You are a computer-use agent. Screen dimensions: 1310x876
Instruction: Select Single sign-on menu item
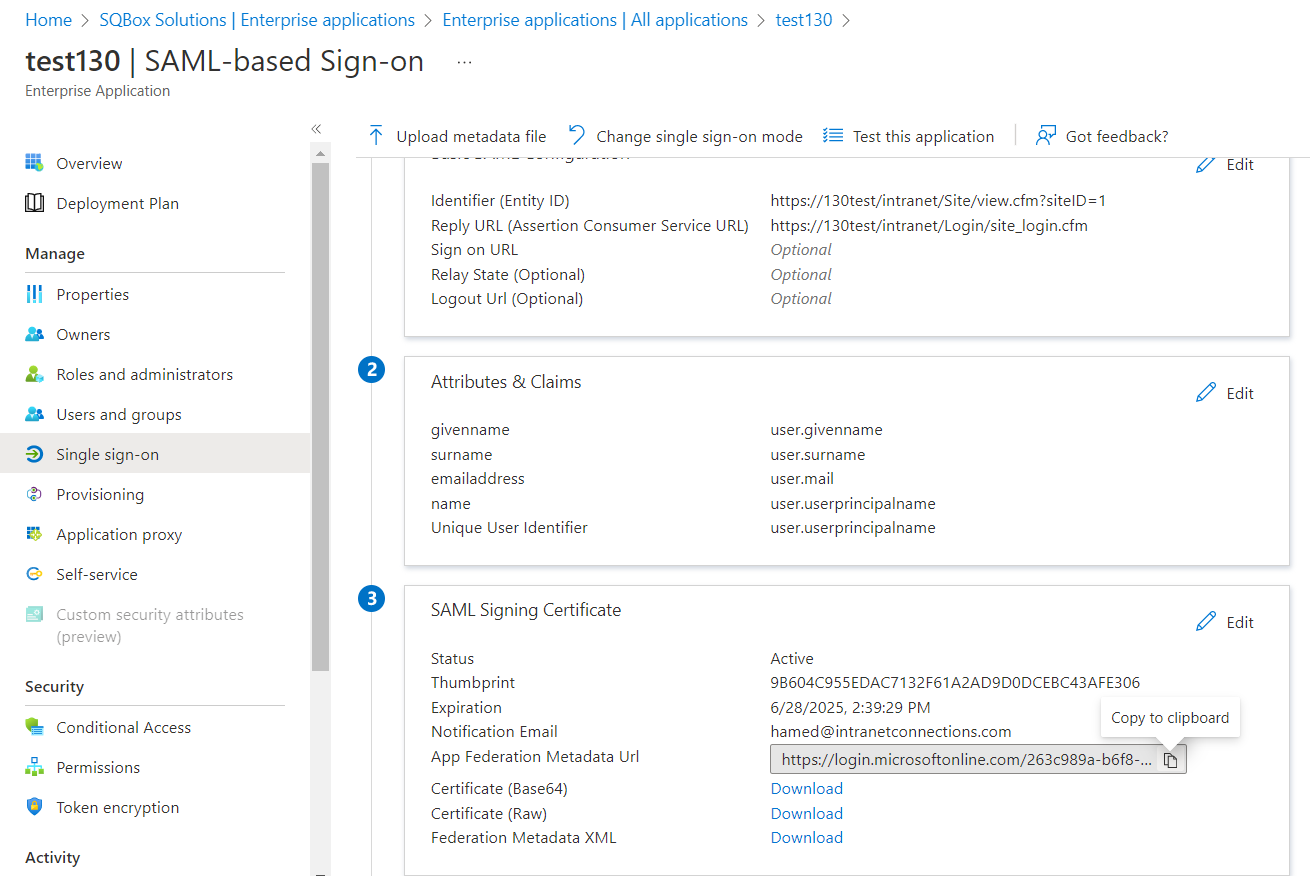[x=155, y=454]
